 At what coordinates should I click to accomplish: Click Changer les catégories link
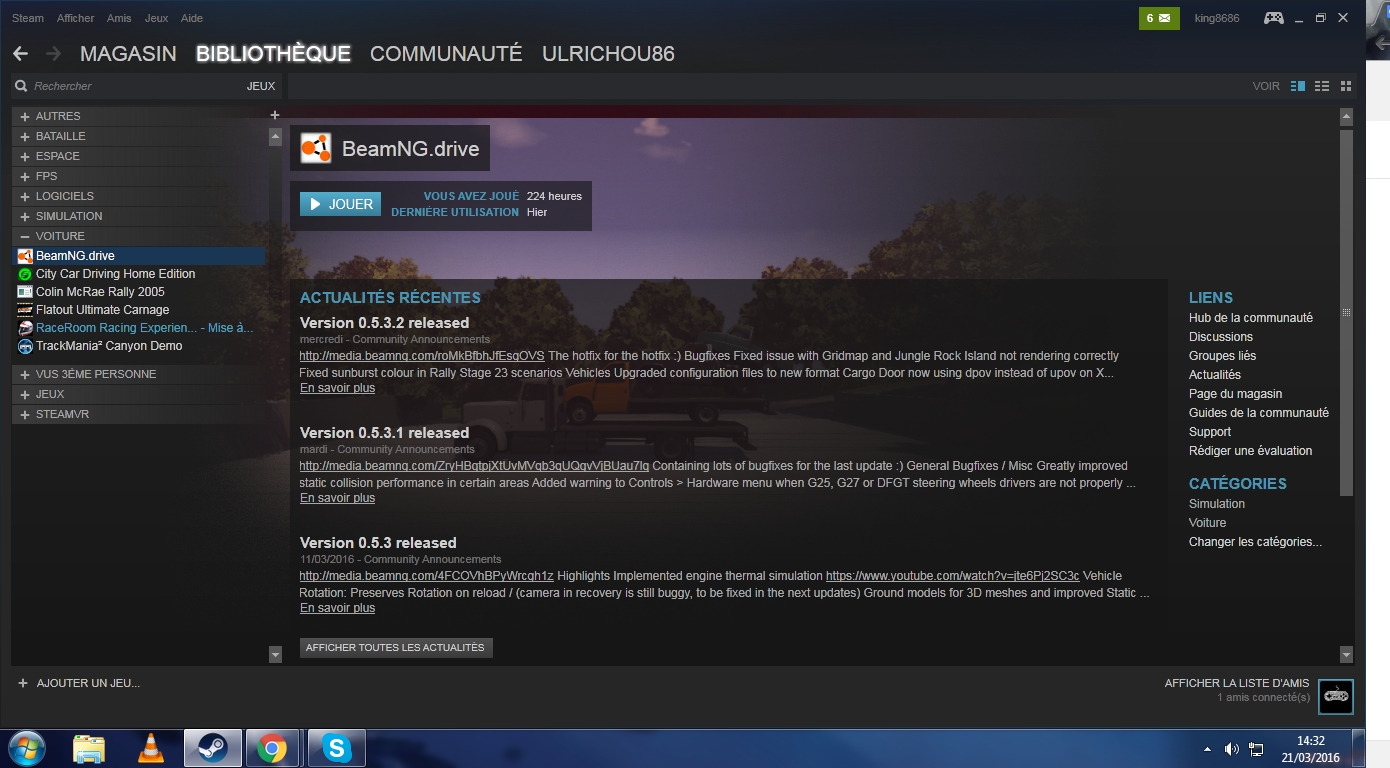(x=1255, y=542)
